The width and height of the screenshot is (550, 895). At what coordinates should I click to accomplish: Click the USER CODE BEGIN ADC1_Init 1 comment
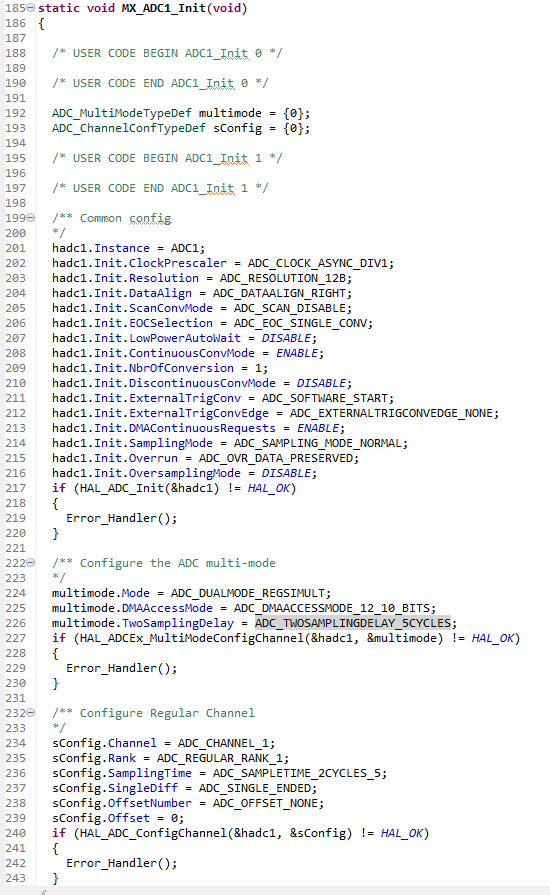click(x=167, y=158)
